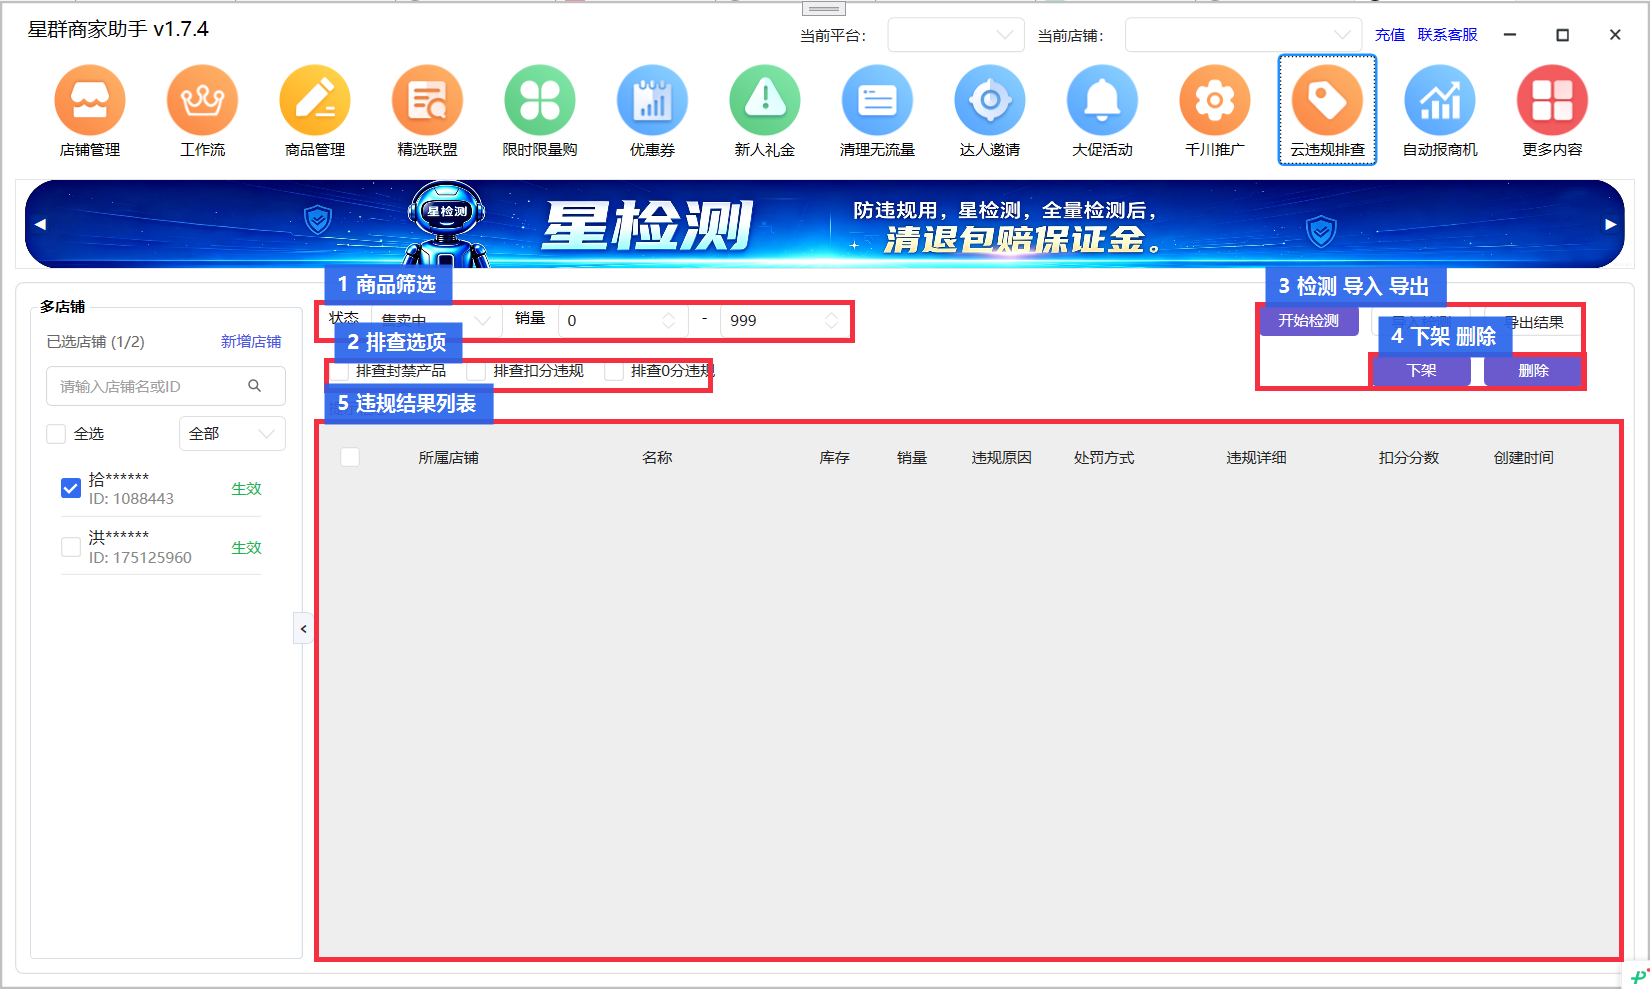
Task: Open the 联系客服 customer service link
Action: pyautogui.click(x=1447, y=35)
